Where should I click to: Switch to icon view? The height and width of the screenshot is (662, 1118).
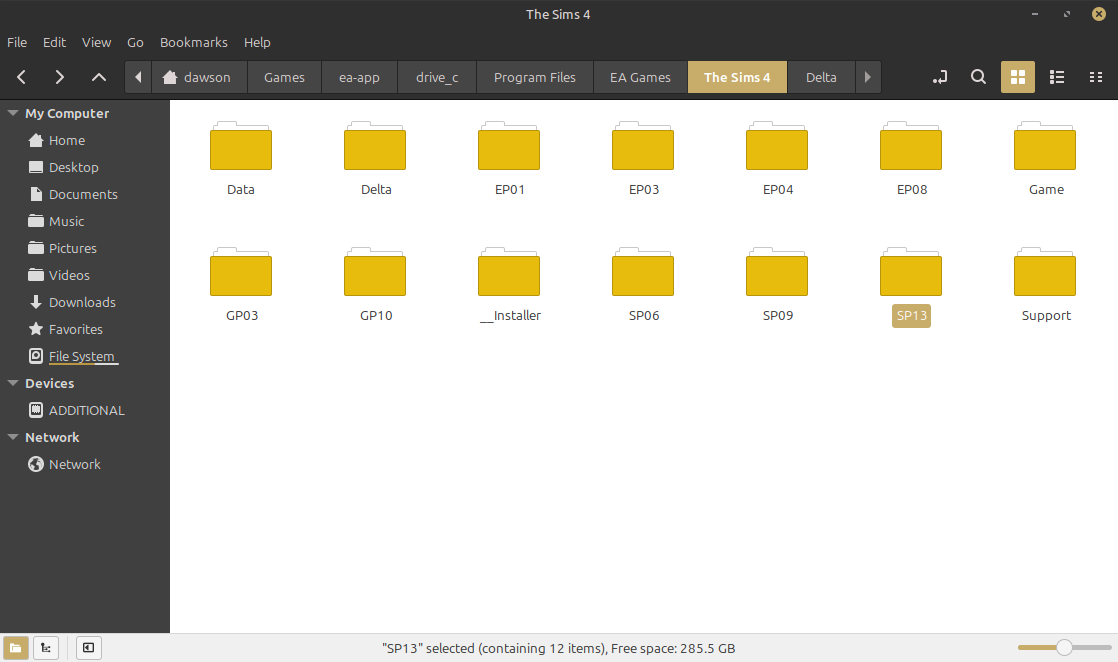pyautogui.click(x=1017, y=77)
